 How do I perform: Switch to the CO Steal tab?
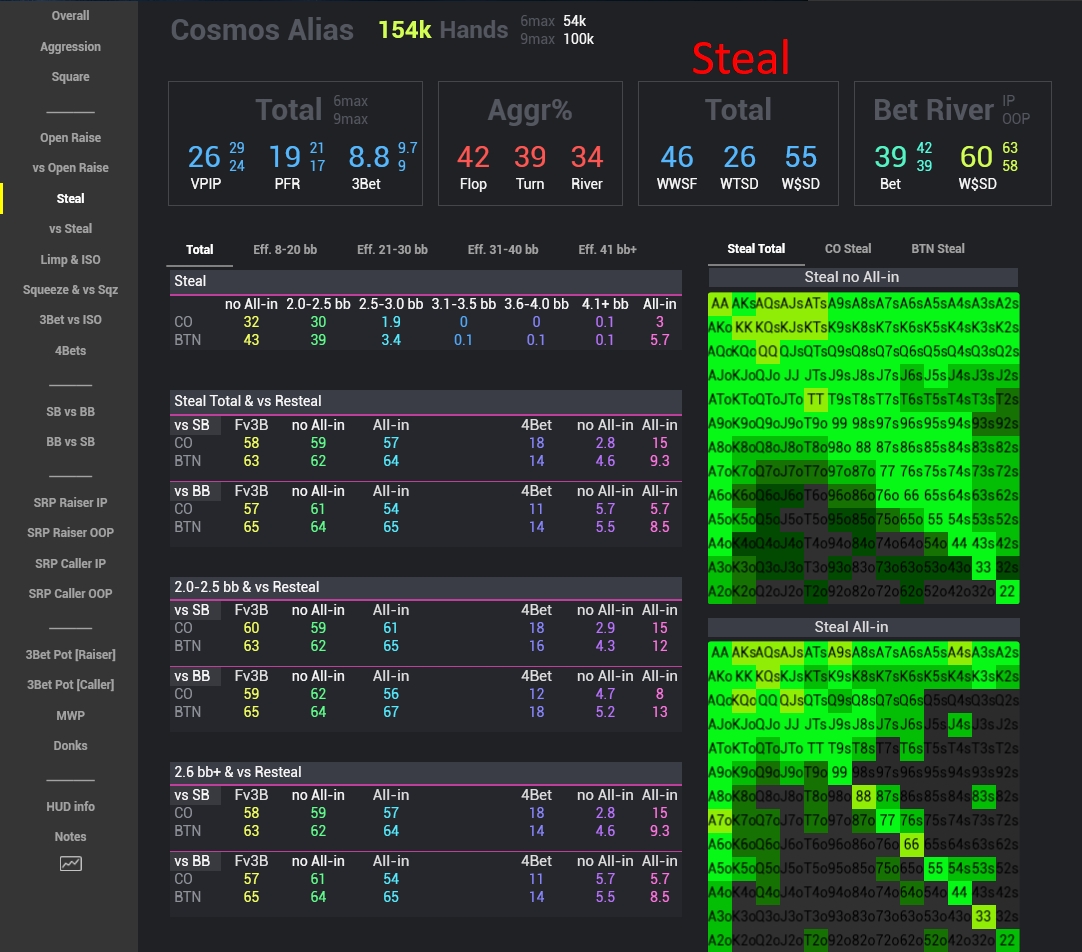point(847,248)
